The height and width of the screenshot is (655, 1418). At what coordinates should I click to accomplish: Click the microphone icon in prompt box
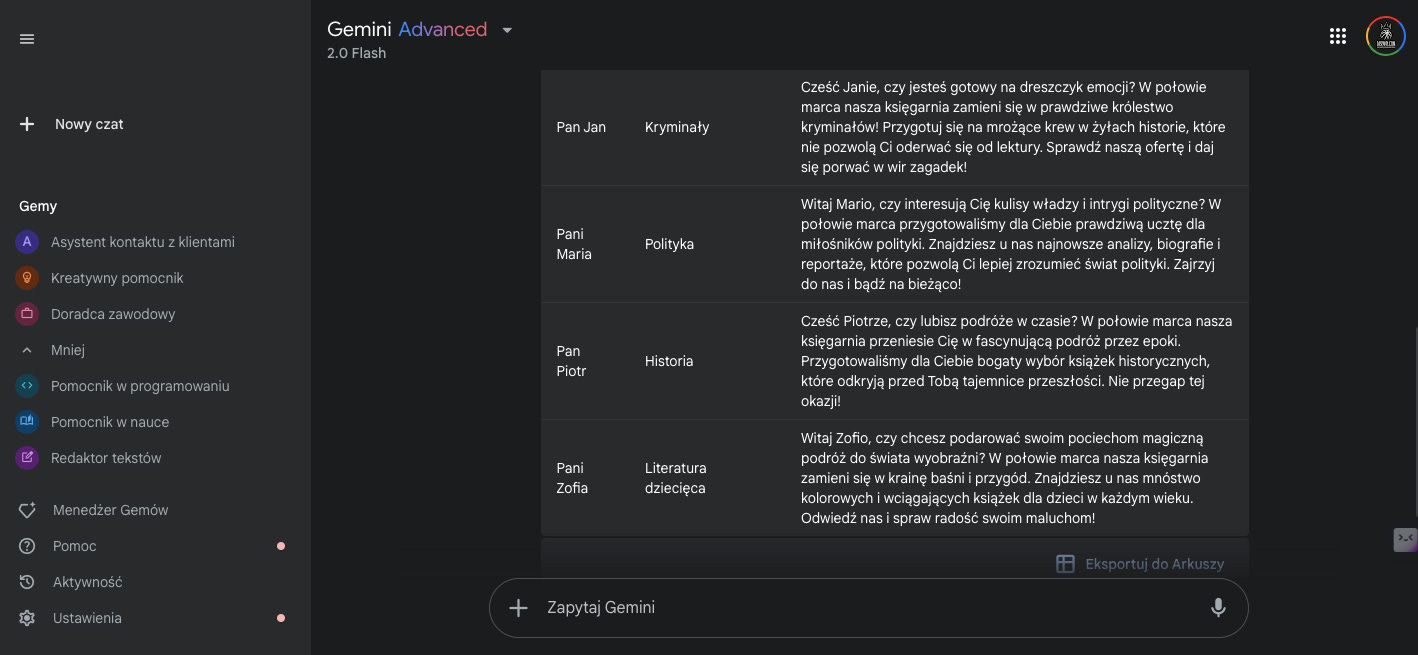coord(1218,607)
